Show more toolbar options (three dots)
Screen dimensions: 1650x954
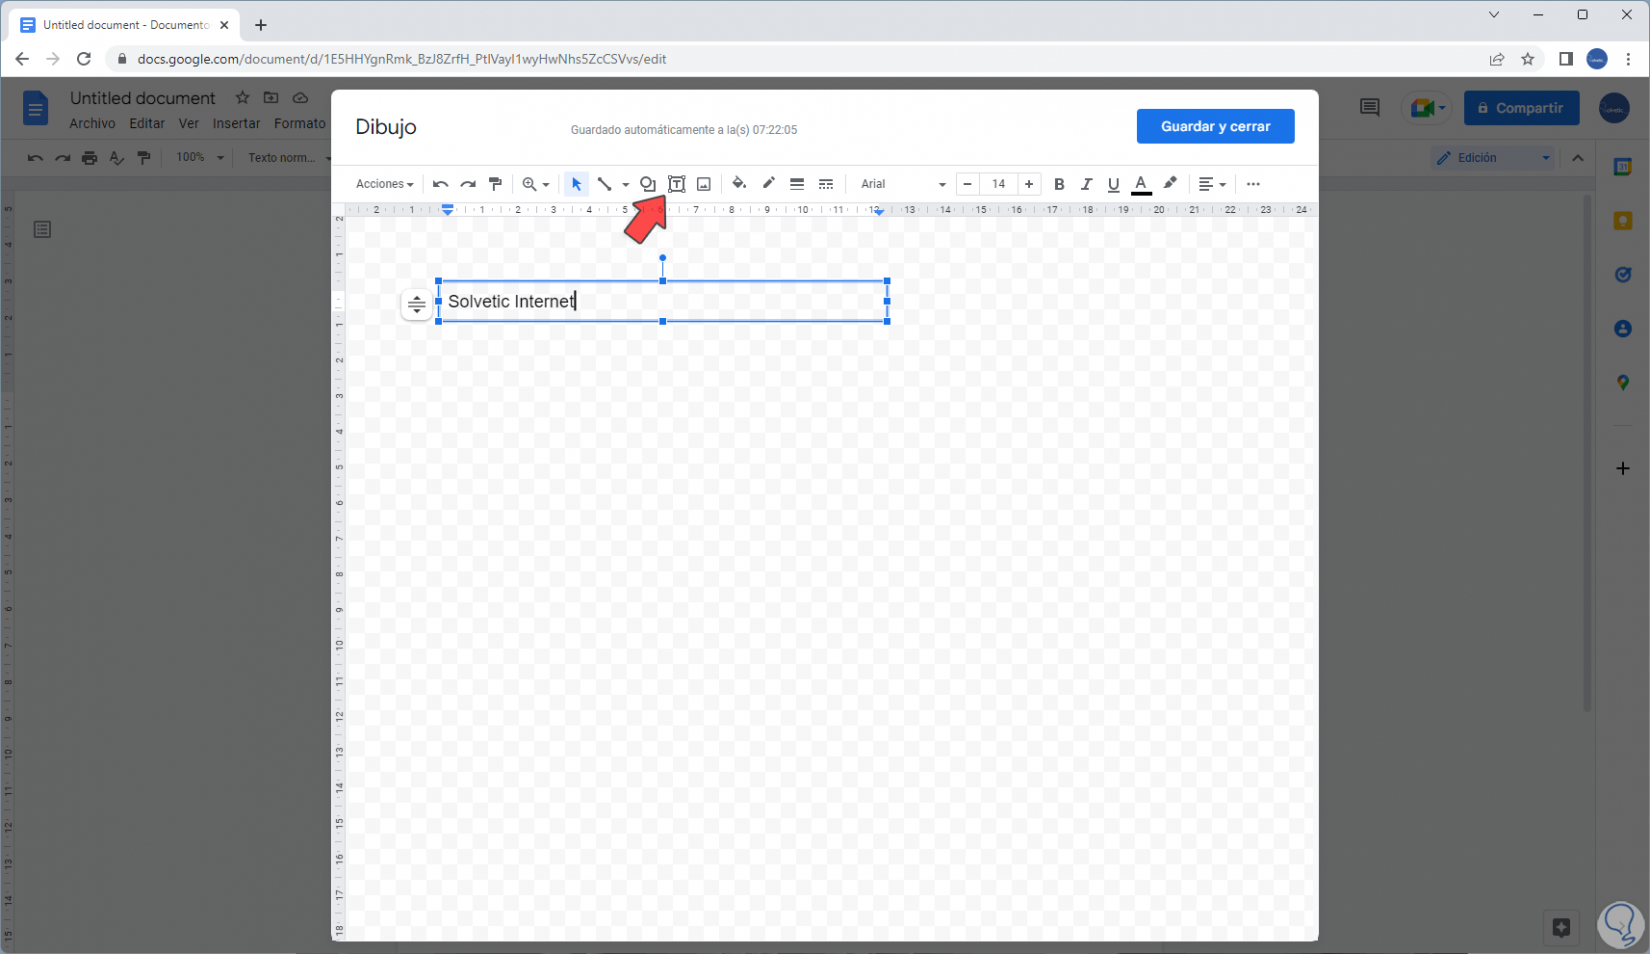(1253, 184)
